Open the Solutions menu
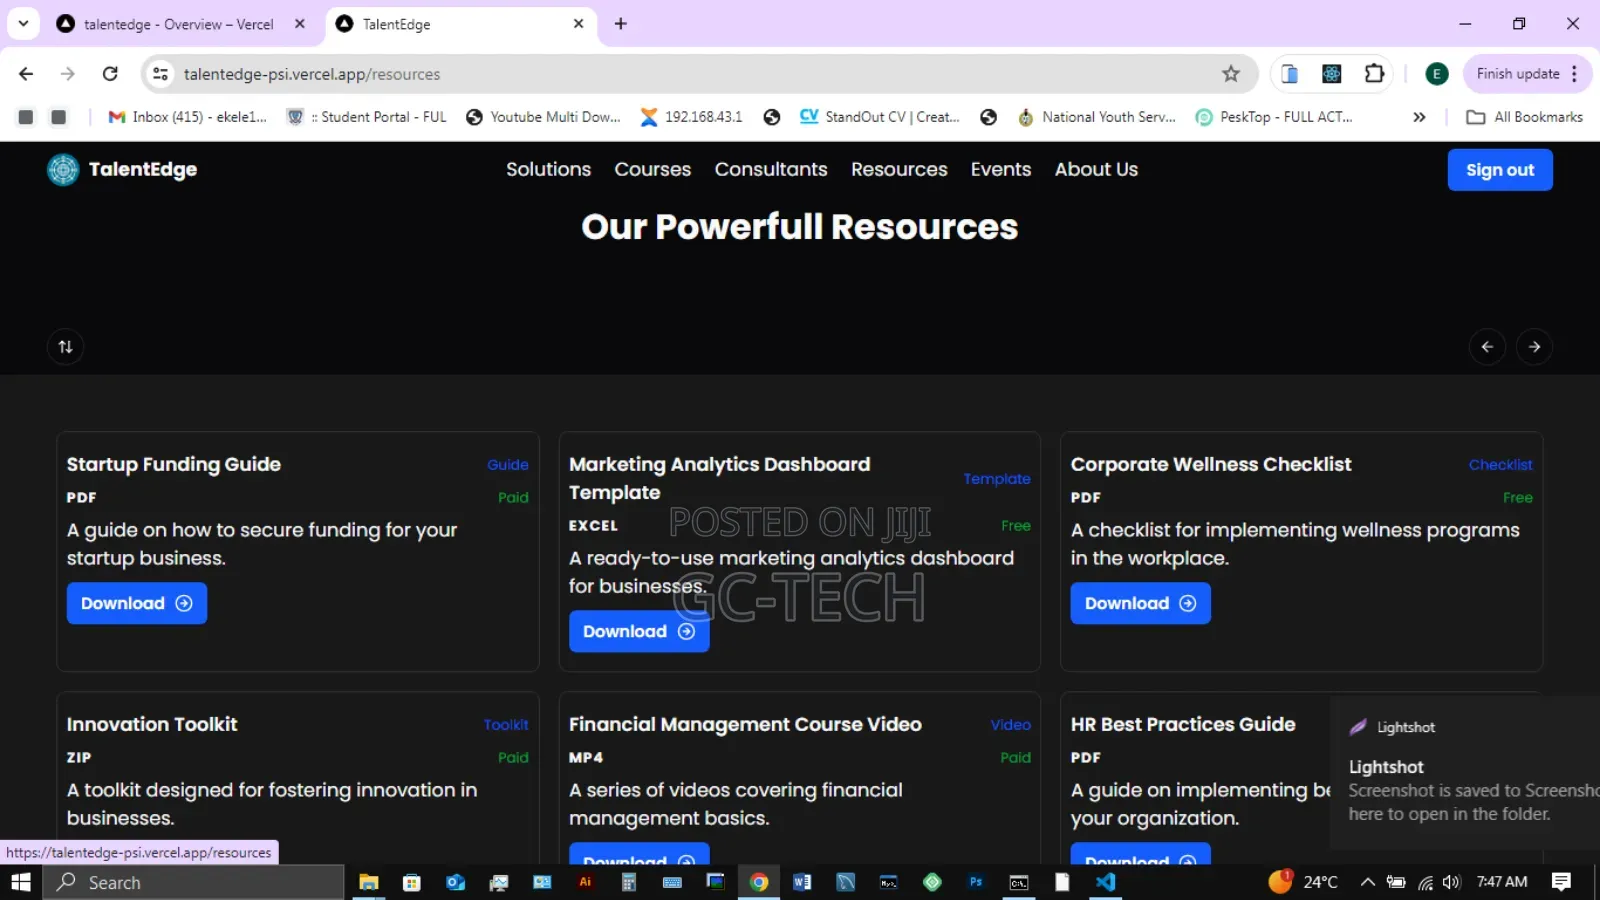The height and width of the screenshot is (900, 1600). (x=548, y=169)
